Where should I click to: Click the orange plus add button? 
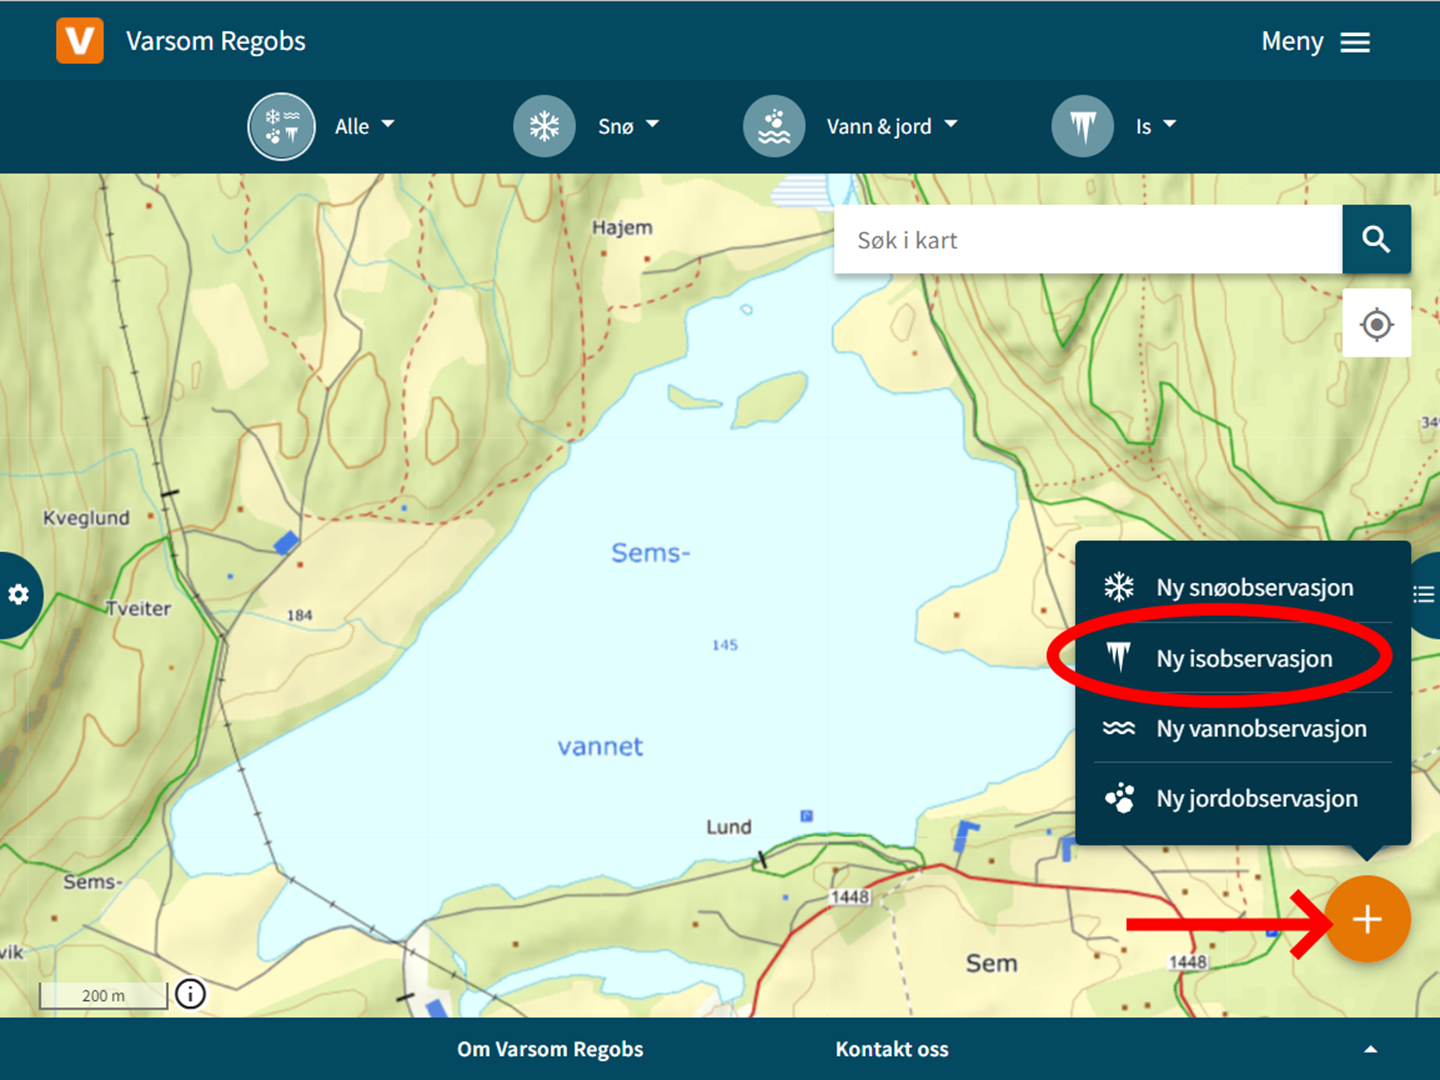point(1367,919)
